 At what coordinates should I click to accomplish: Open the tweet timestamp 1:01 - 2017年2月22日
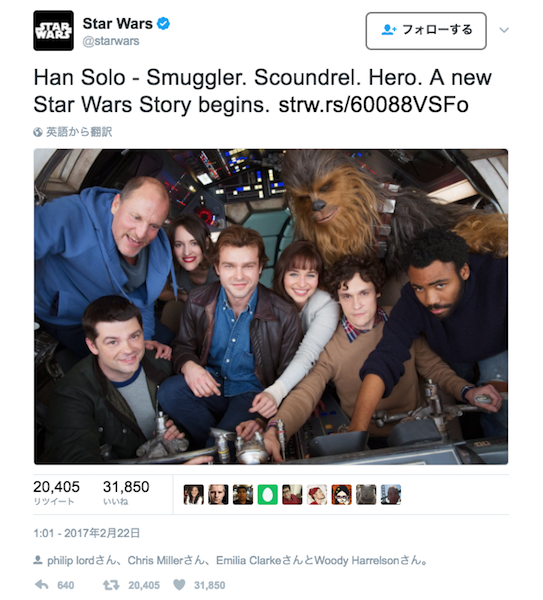click(x=86, y=533)
